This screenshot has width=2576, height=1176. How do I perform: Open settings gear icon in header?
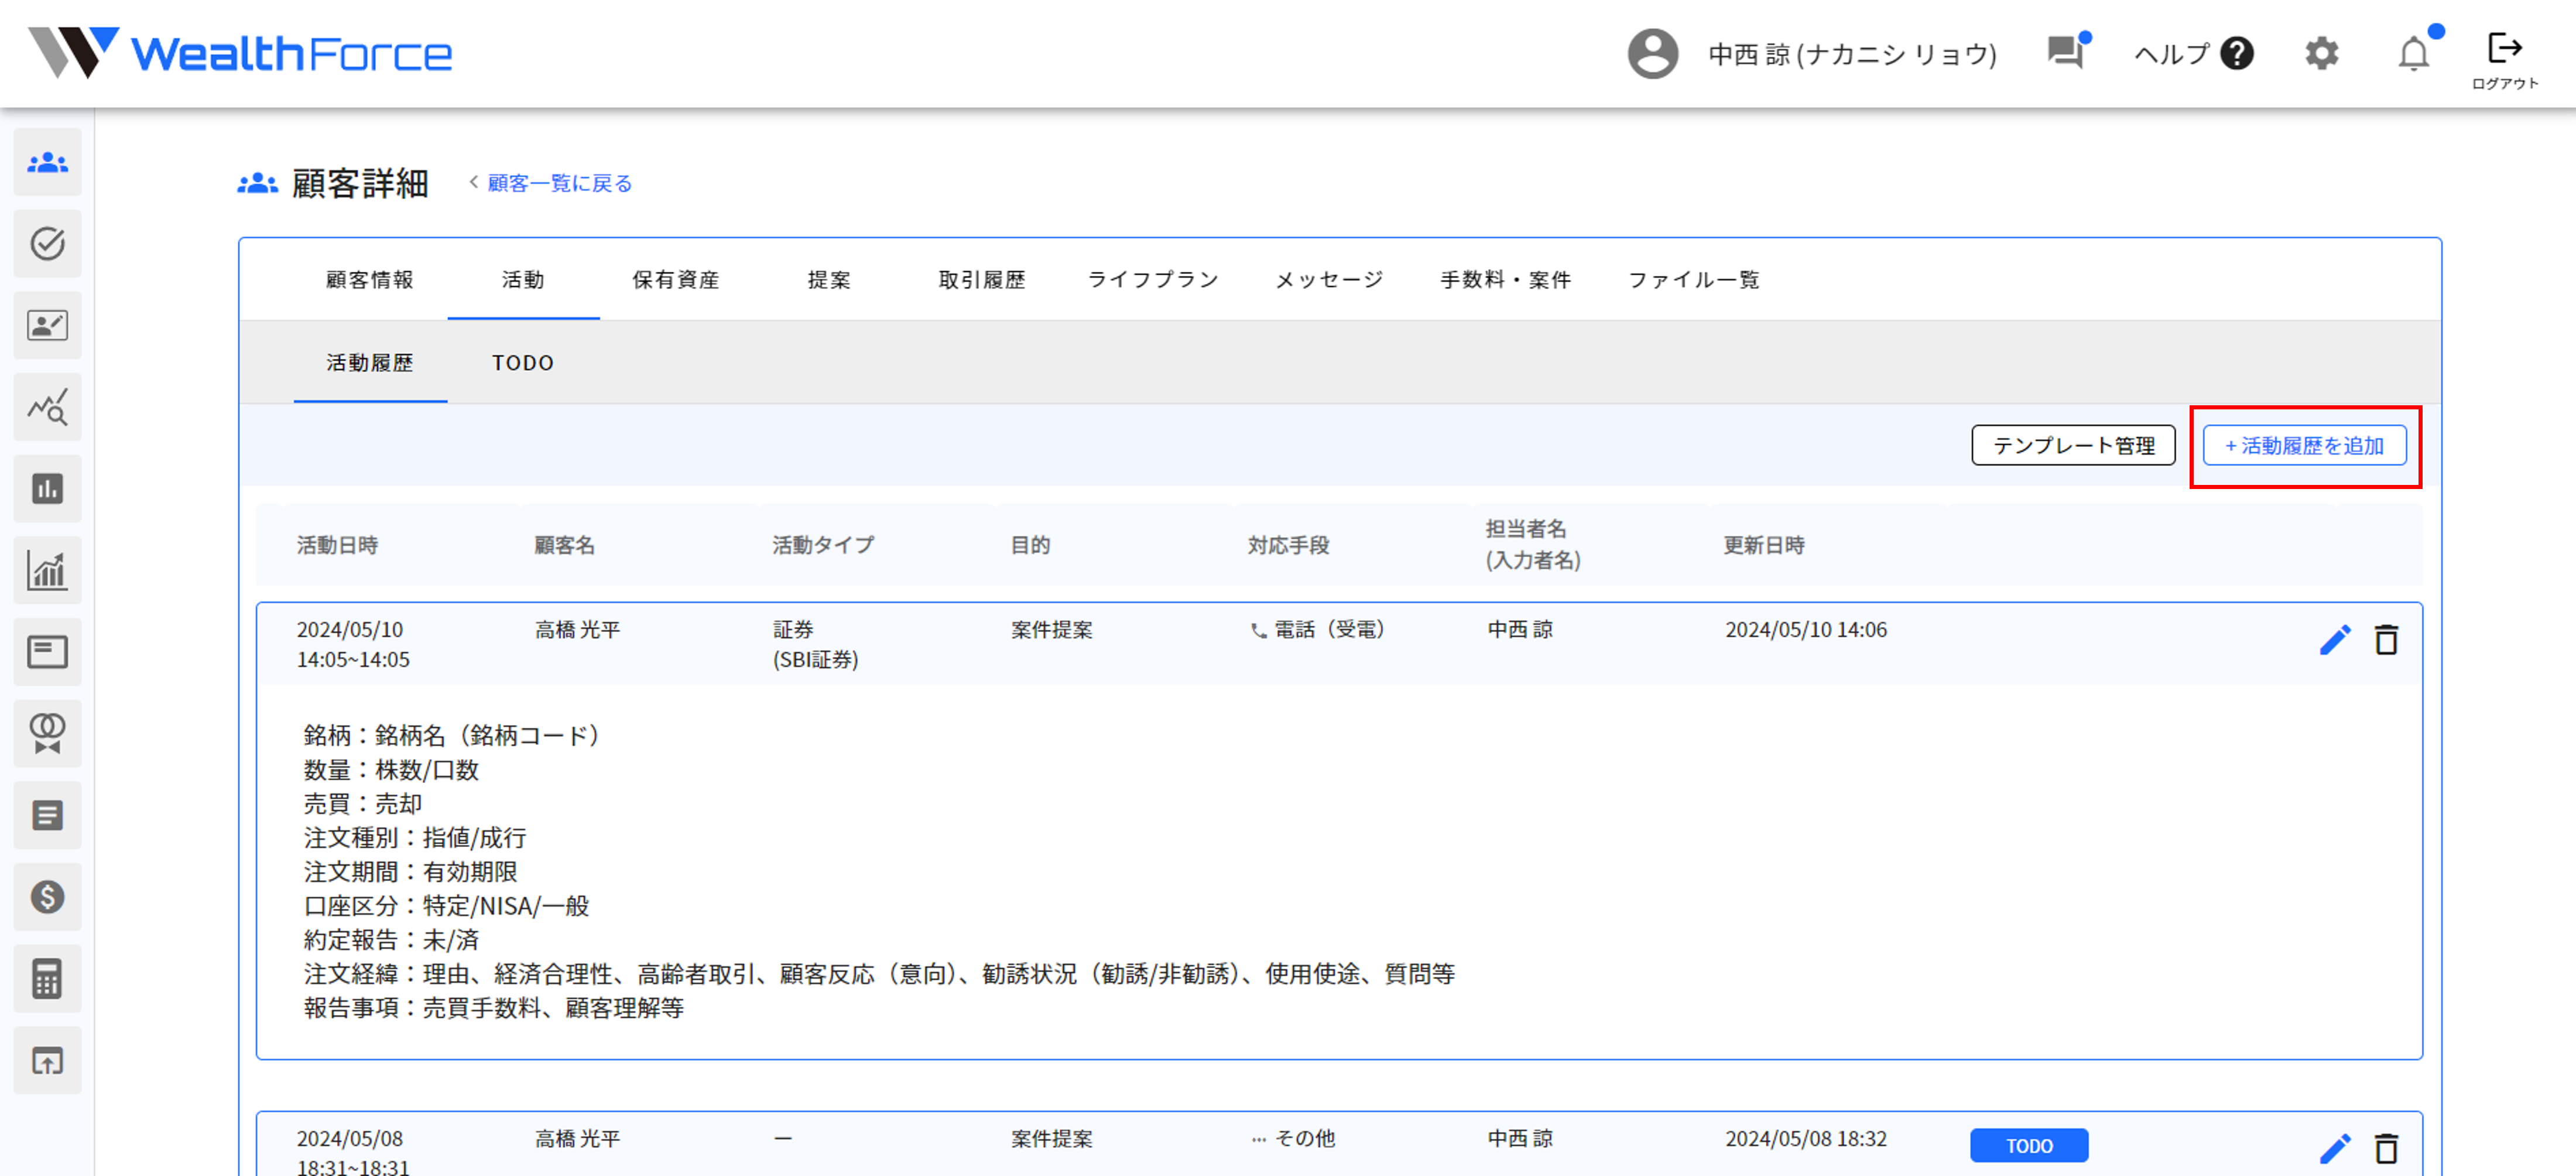(x=2321, y=53)
